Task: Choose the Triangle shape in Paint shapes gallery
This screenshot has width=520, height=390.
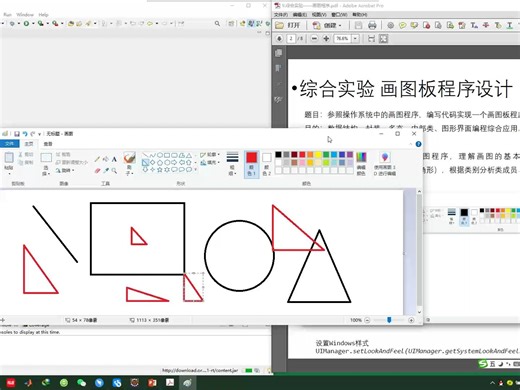Action: tap(189, 155)
